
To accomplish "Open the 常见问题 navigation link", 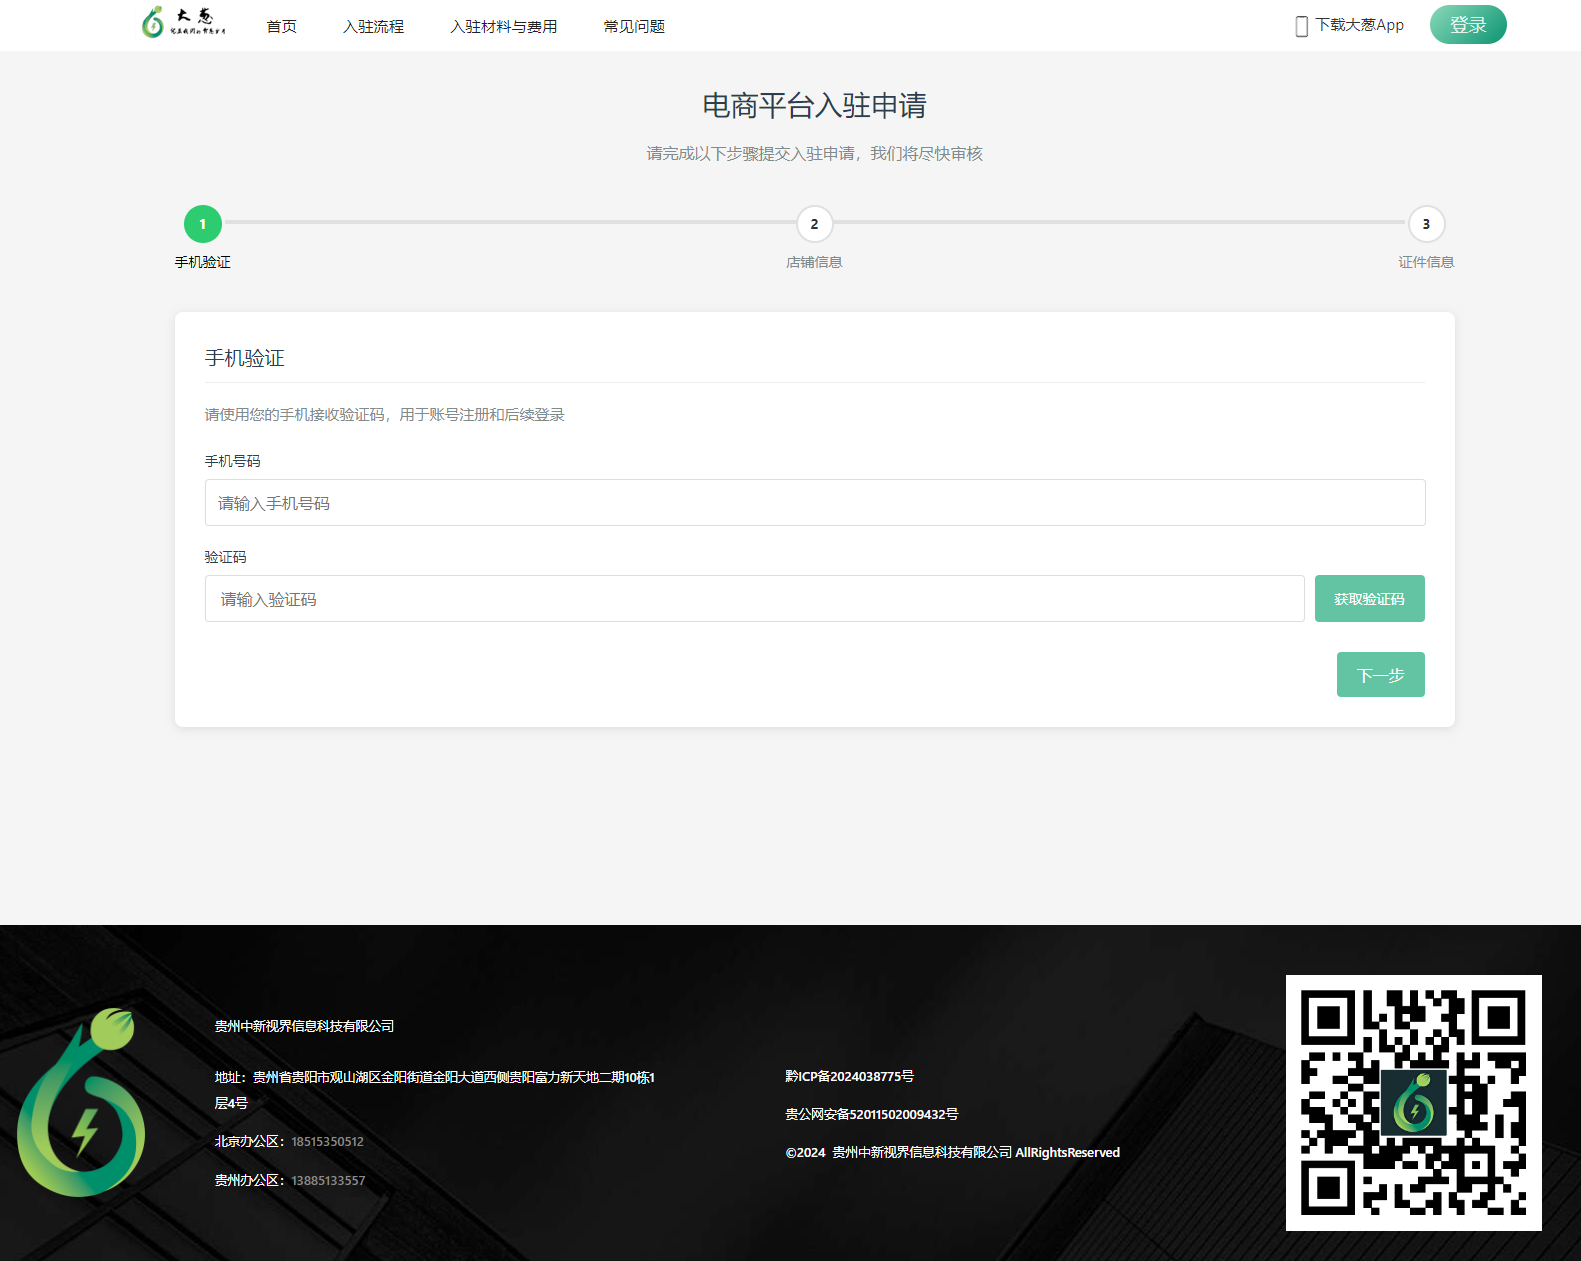I will pyautogui.click(x=634, y=26).
